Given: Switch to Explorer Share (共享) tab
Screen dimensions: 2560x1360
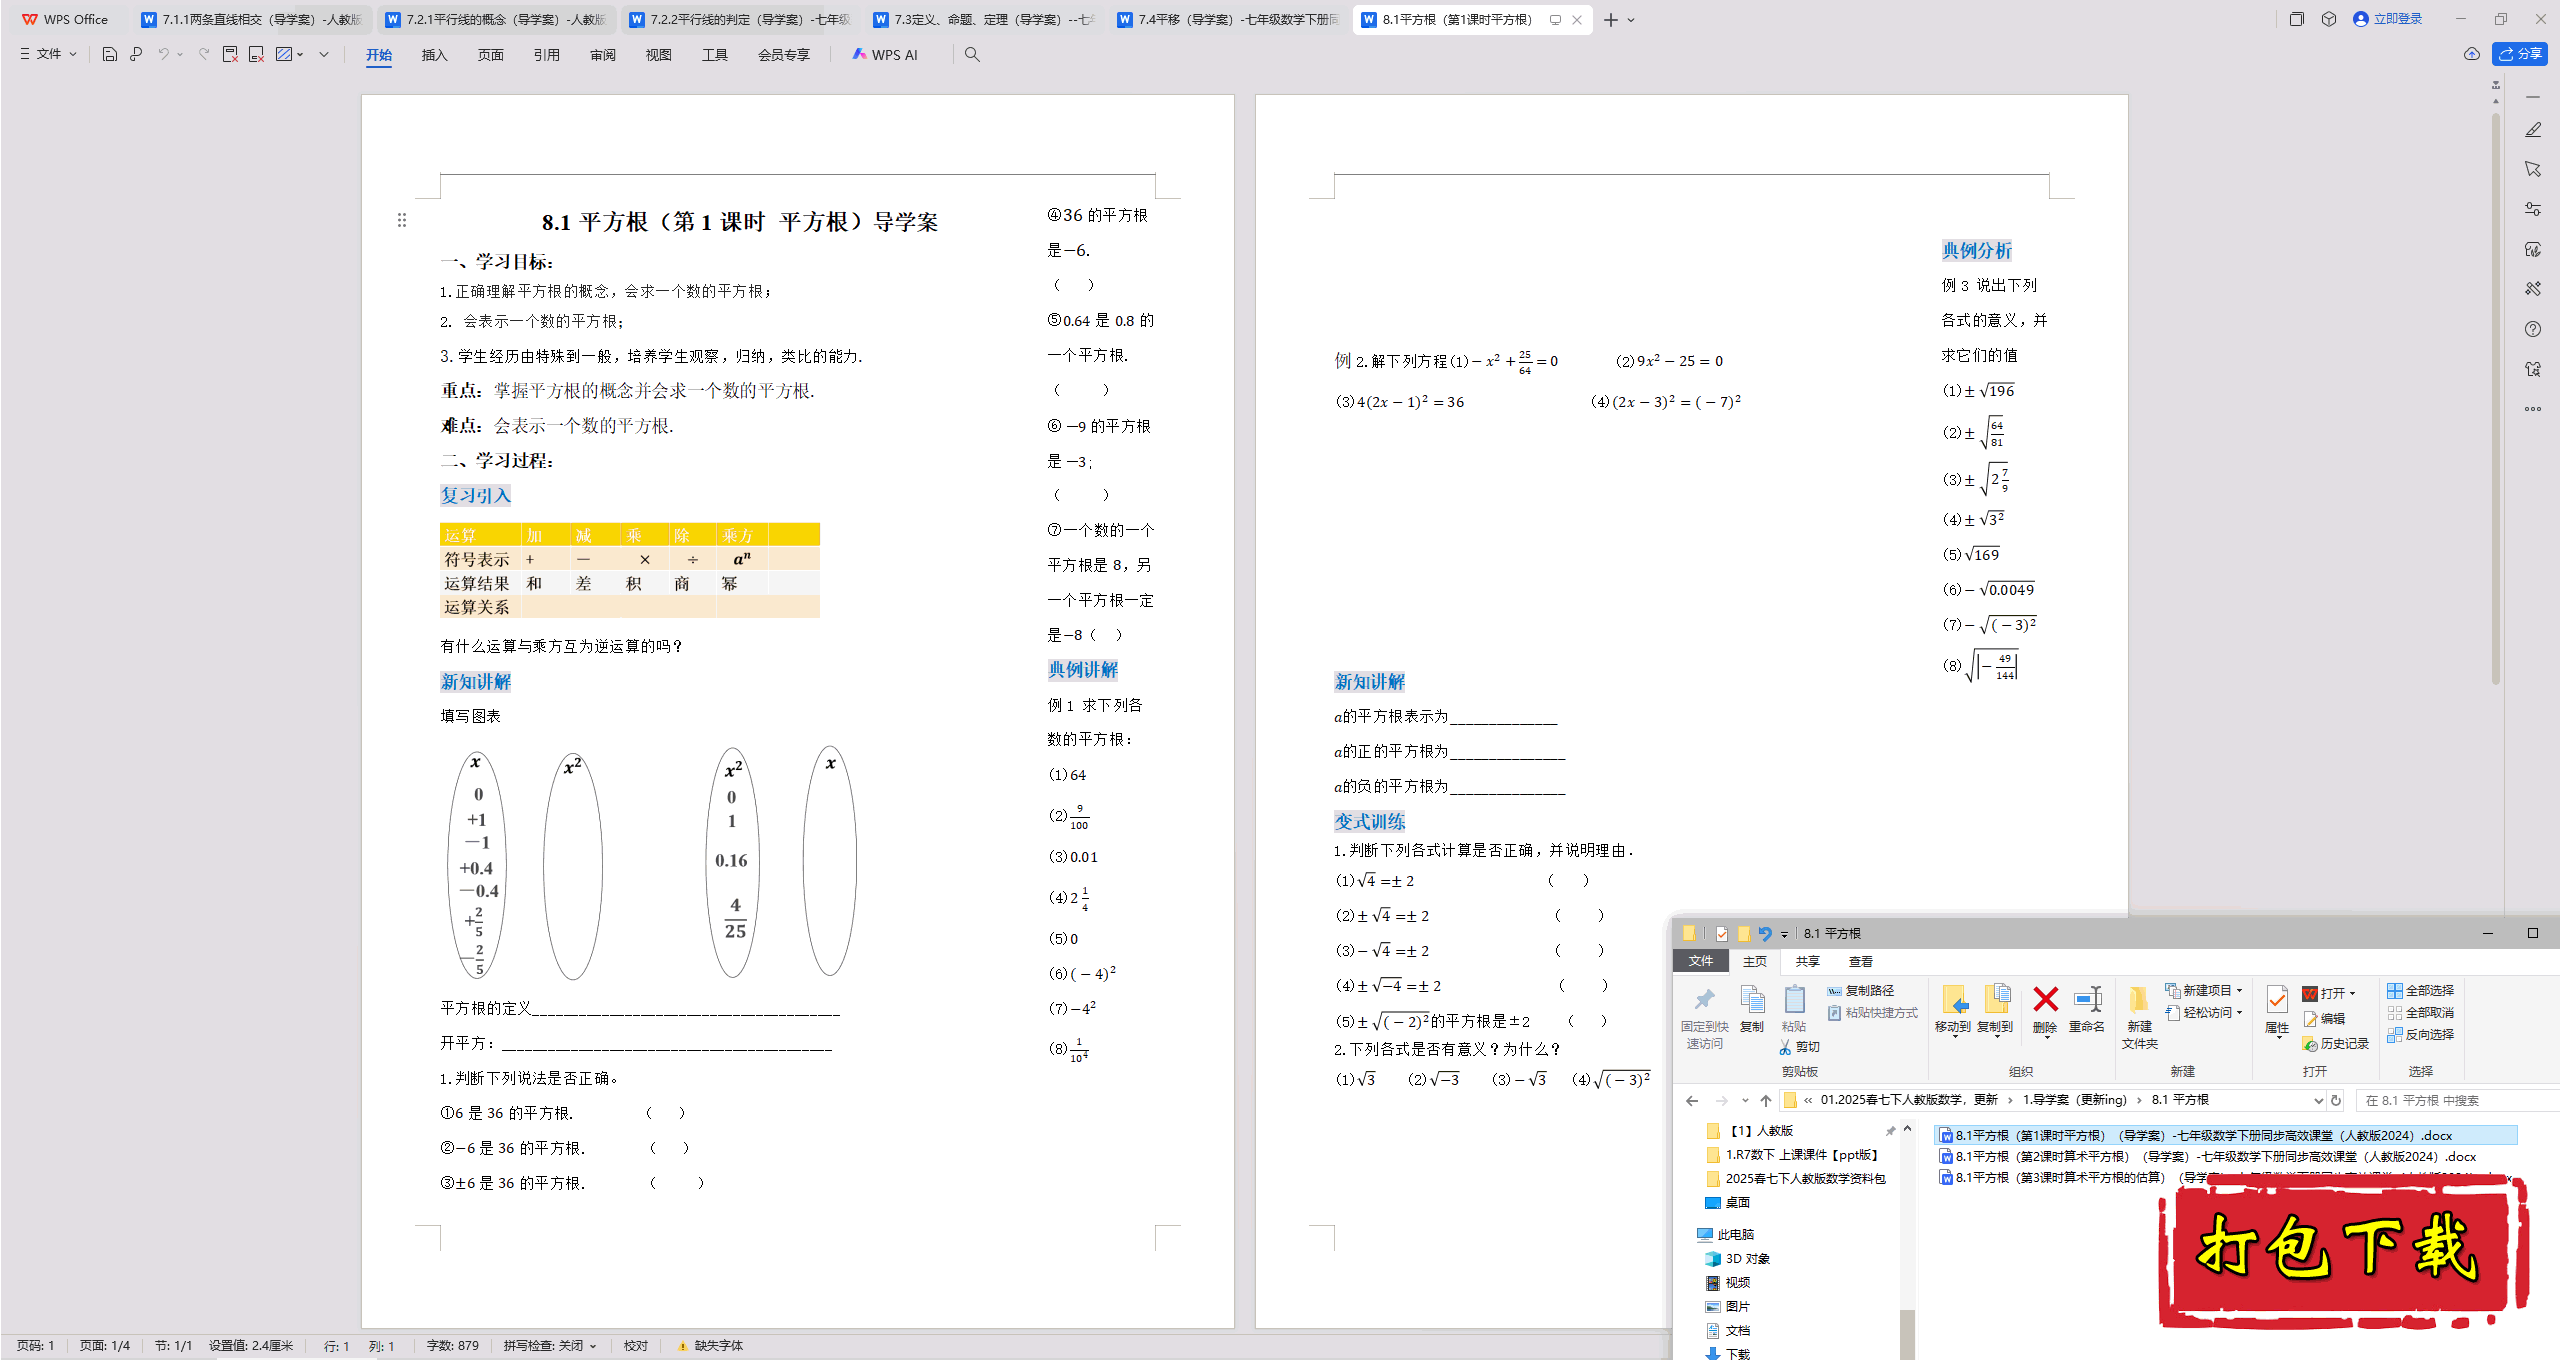Looking at the screenshot, I should click(1807, 961).
